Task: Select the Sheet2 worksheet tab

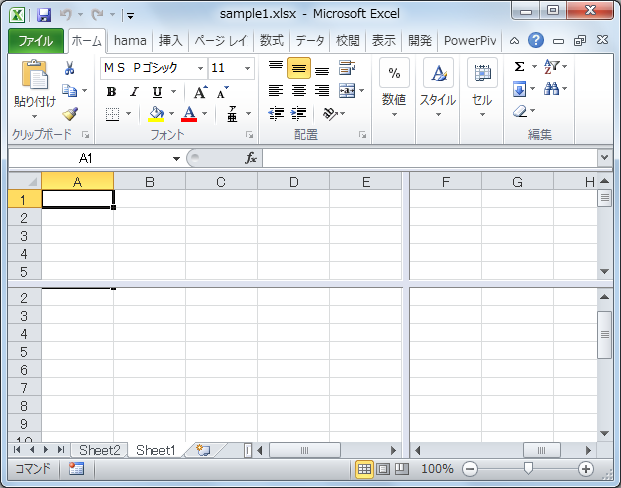Action: click(99, 450)
